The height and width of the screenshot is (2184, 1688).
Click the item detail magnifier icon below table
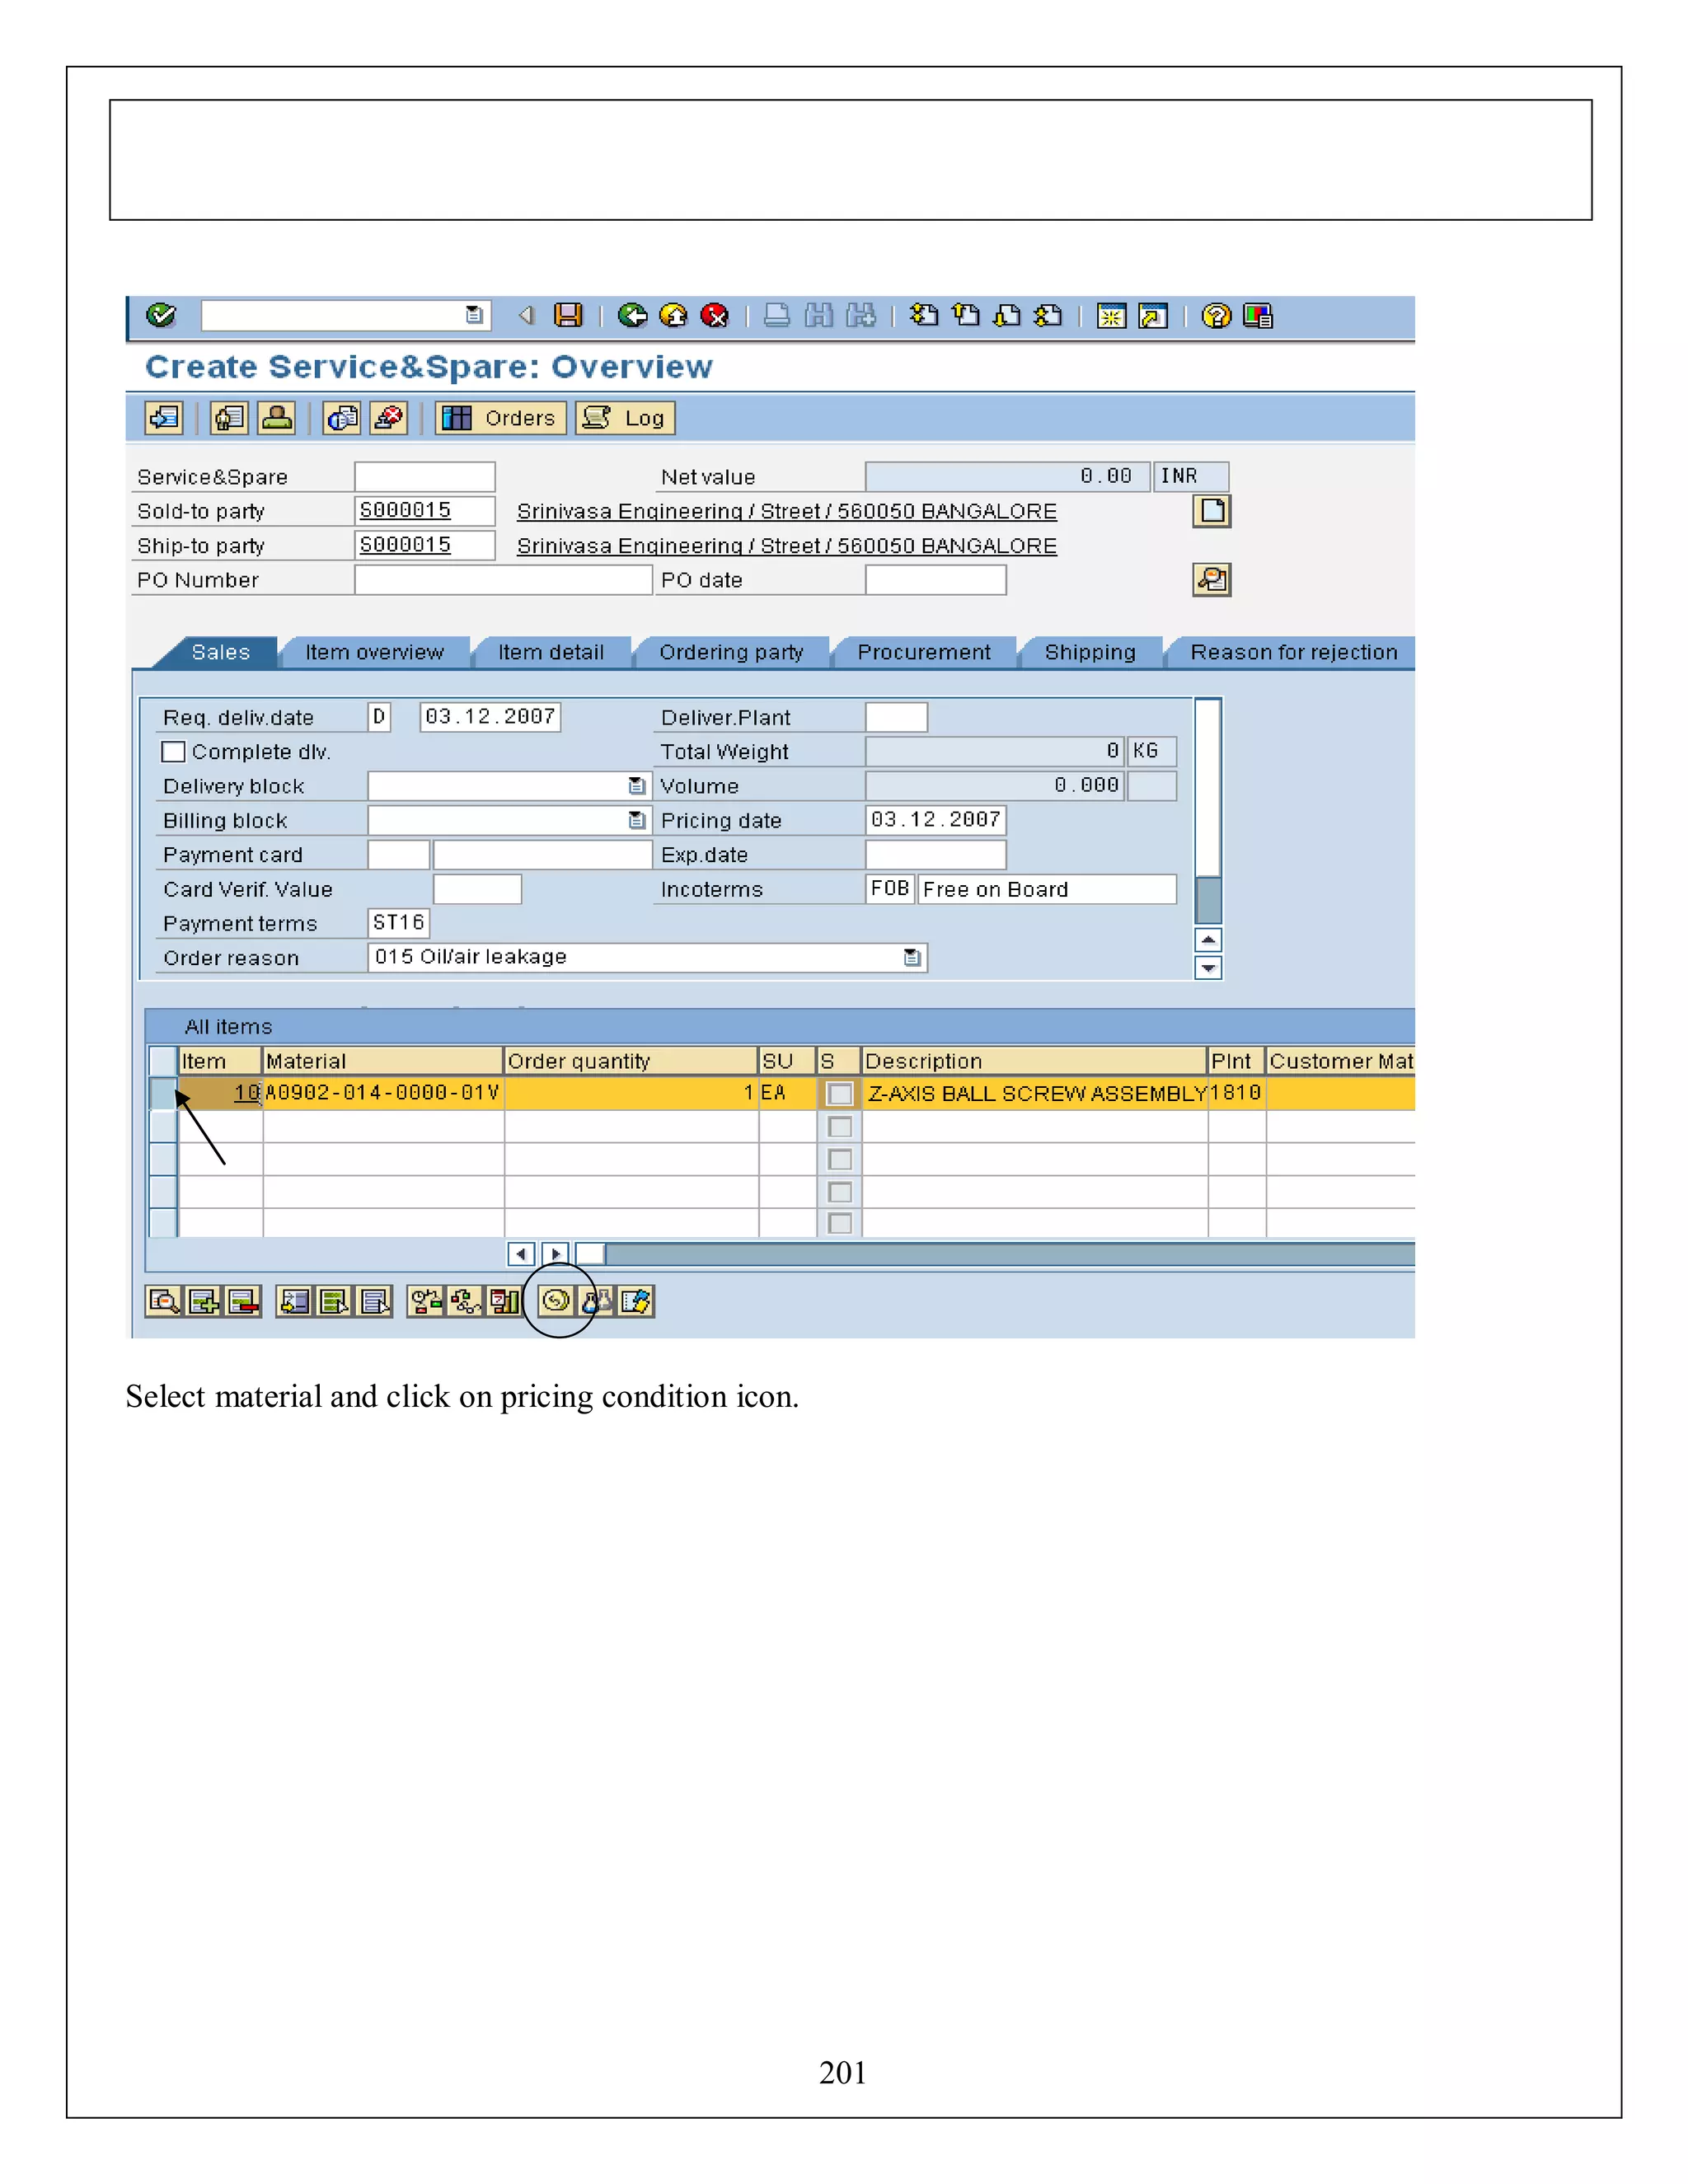click(163, 1301)
